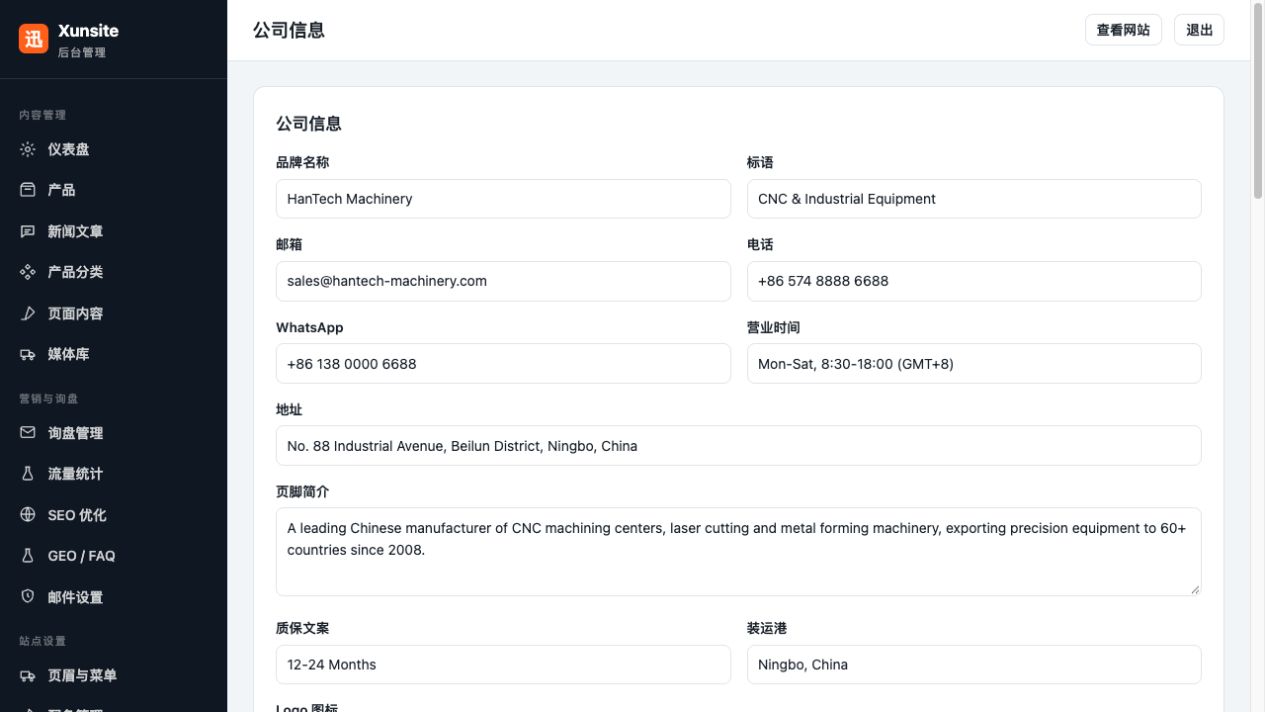Image resolution: width=1265 pixels, height=712 pixels.
Task: Click the 页脚简介 textarea resize handle
Action: click(1194, 589)
